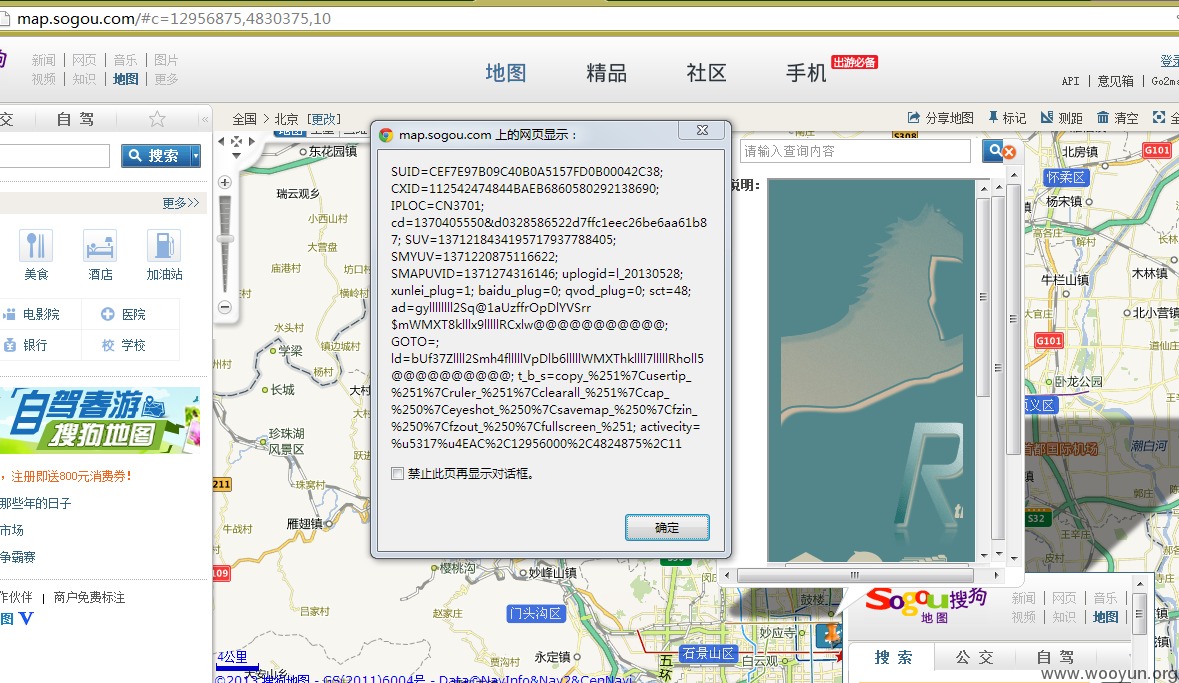Open the 精品 navigation item
The height and width of the screenshot is (683, 1179).
click(x=606, y=73)
